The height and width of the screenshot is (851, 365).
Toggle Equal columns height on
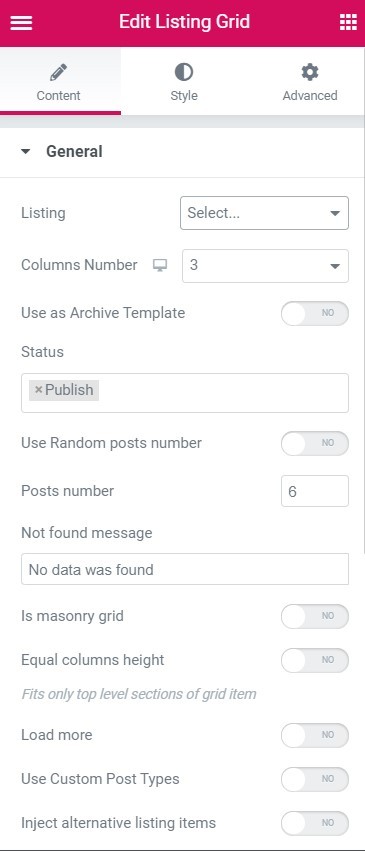pyautogui.click(x=315, y=661)
